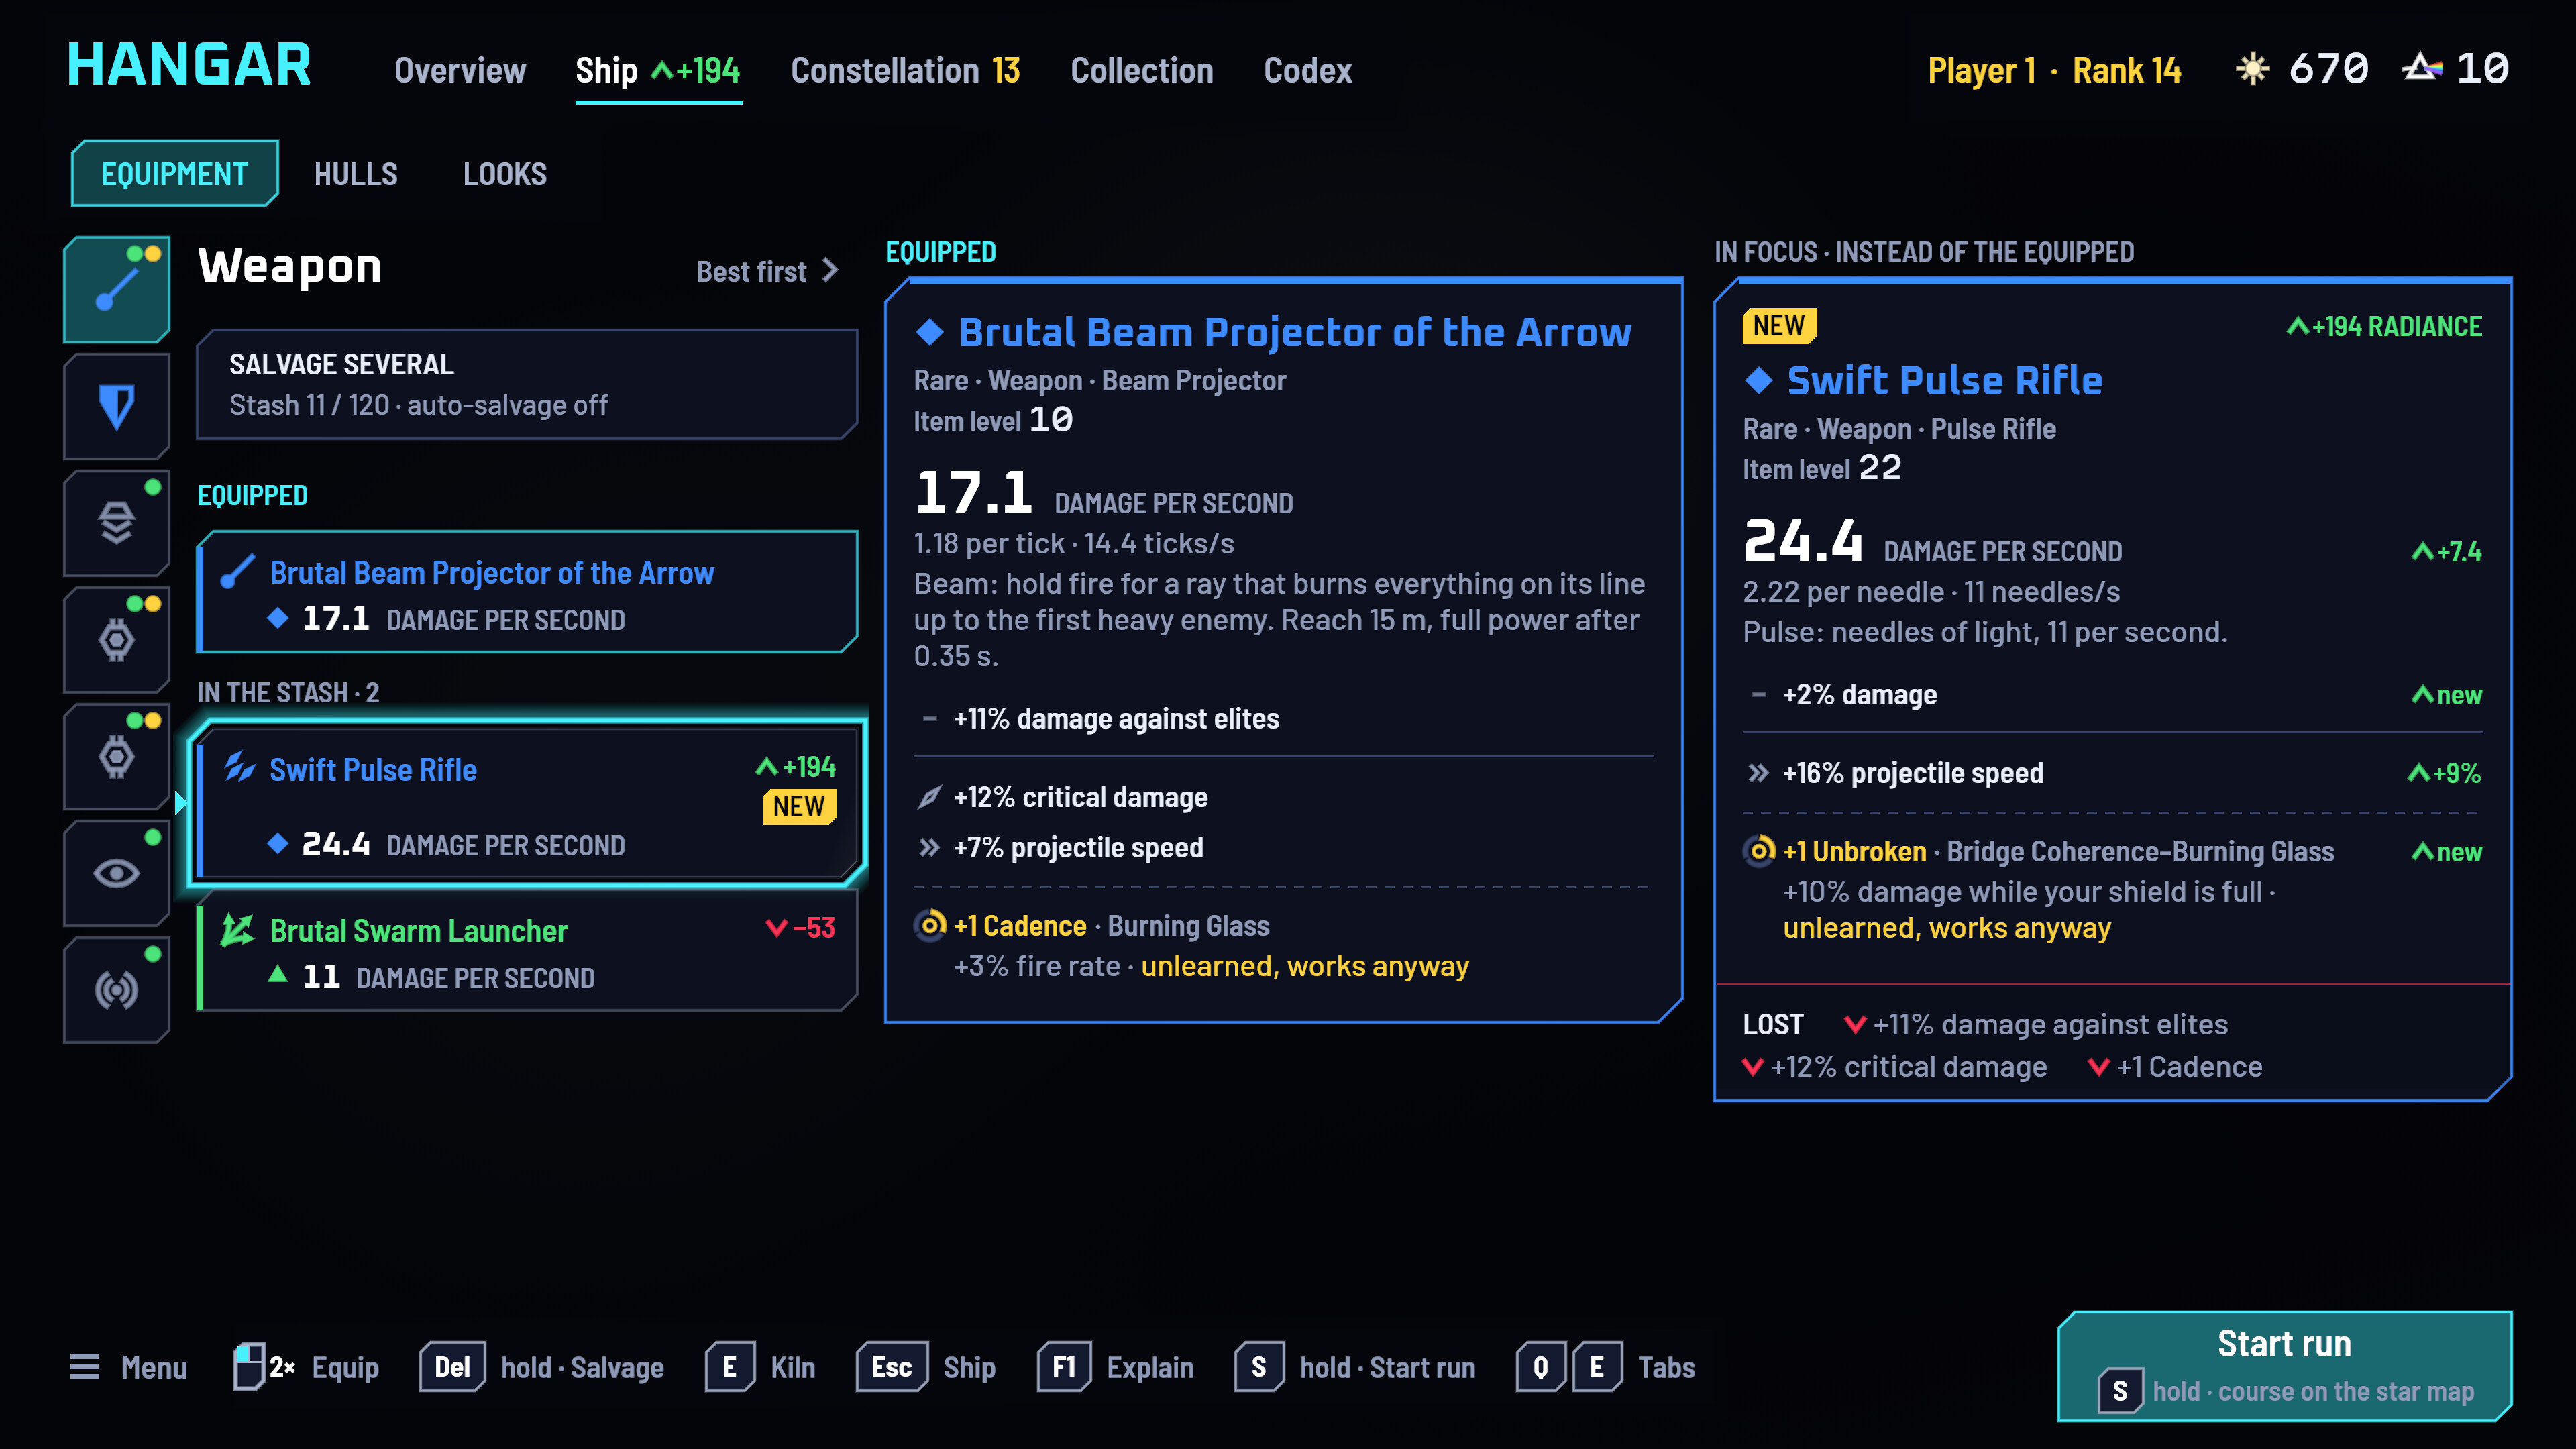Open the Codex tab

point(1308,71)
